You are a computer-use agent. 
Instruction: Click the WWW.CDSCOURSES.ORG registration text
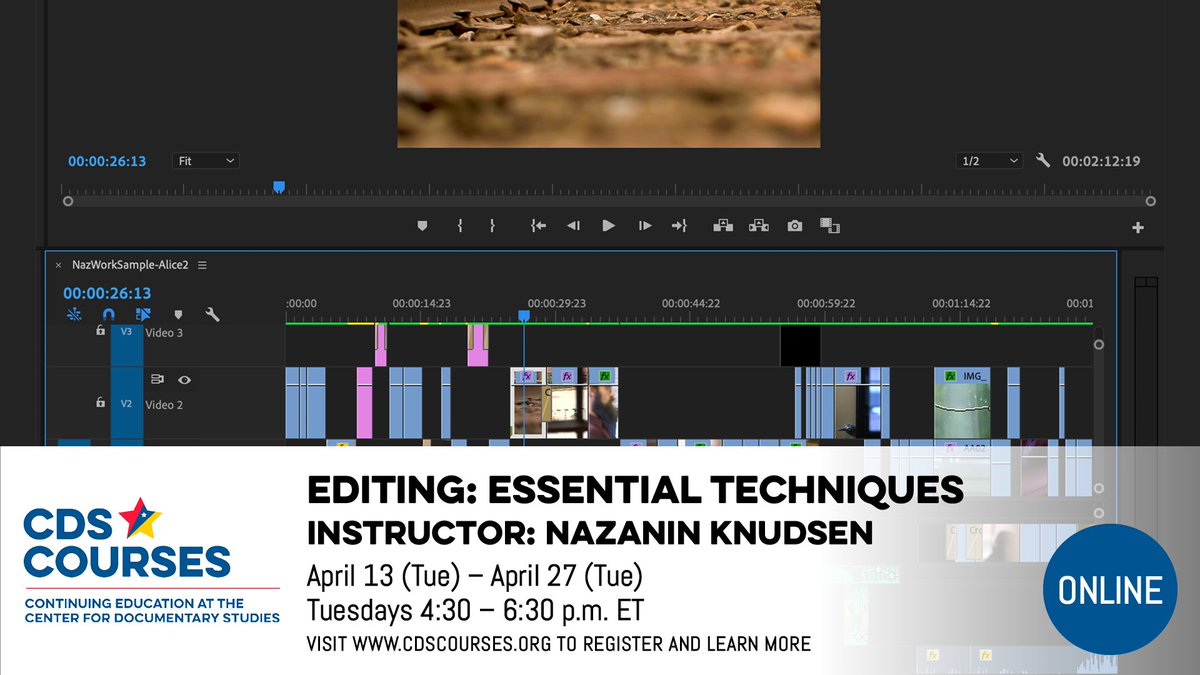pyautogui.click(x=558, y=643)
